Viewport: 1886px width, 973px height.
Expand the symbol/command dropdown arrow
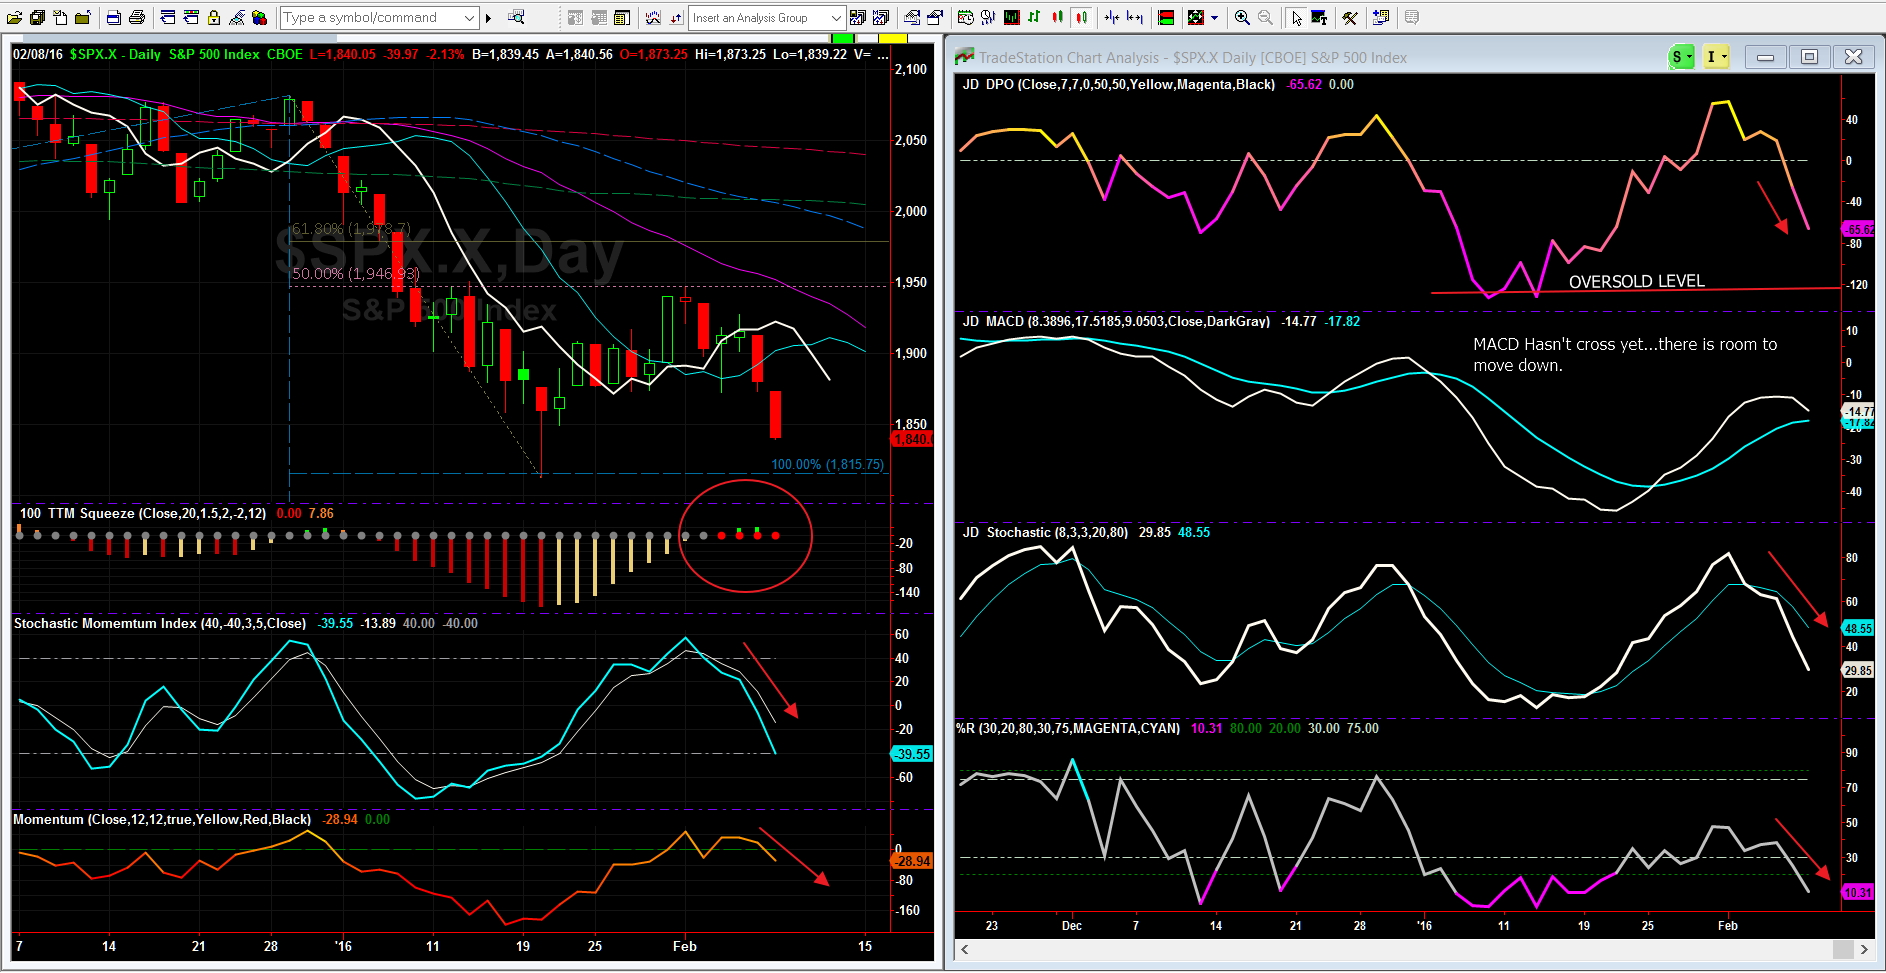point(469,17)
